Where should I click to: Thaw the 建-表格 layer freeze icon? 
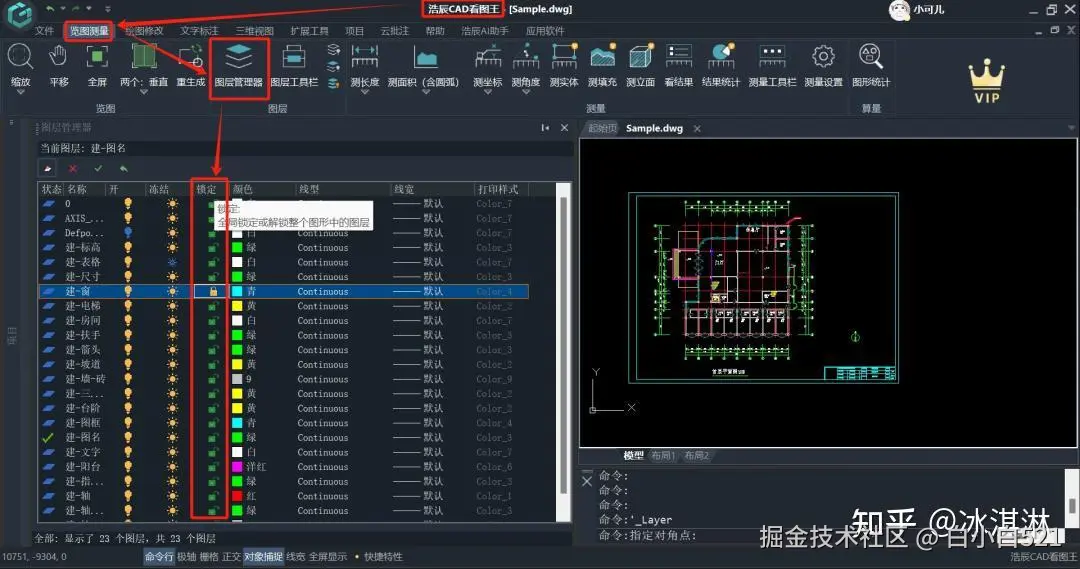pos(172,262)
